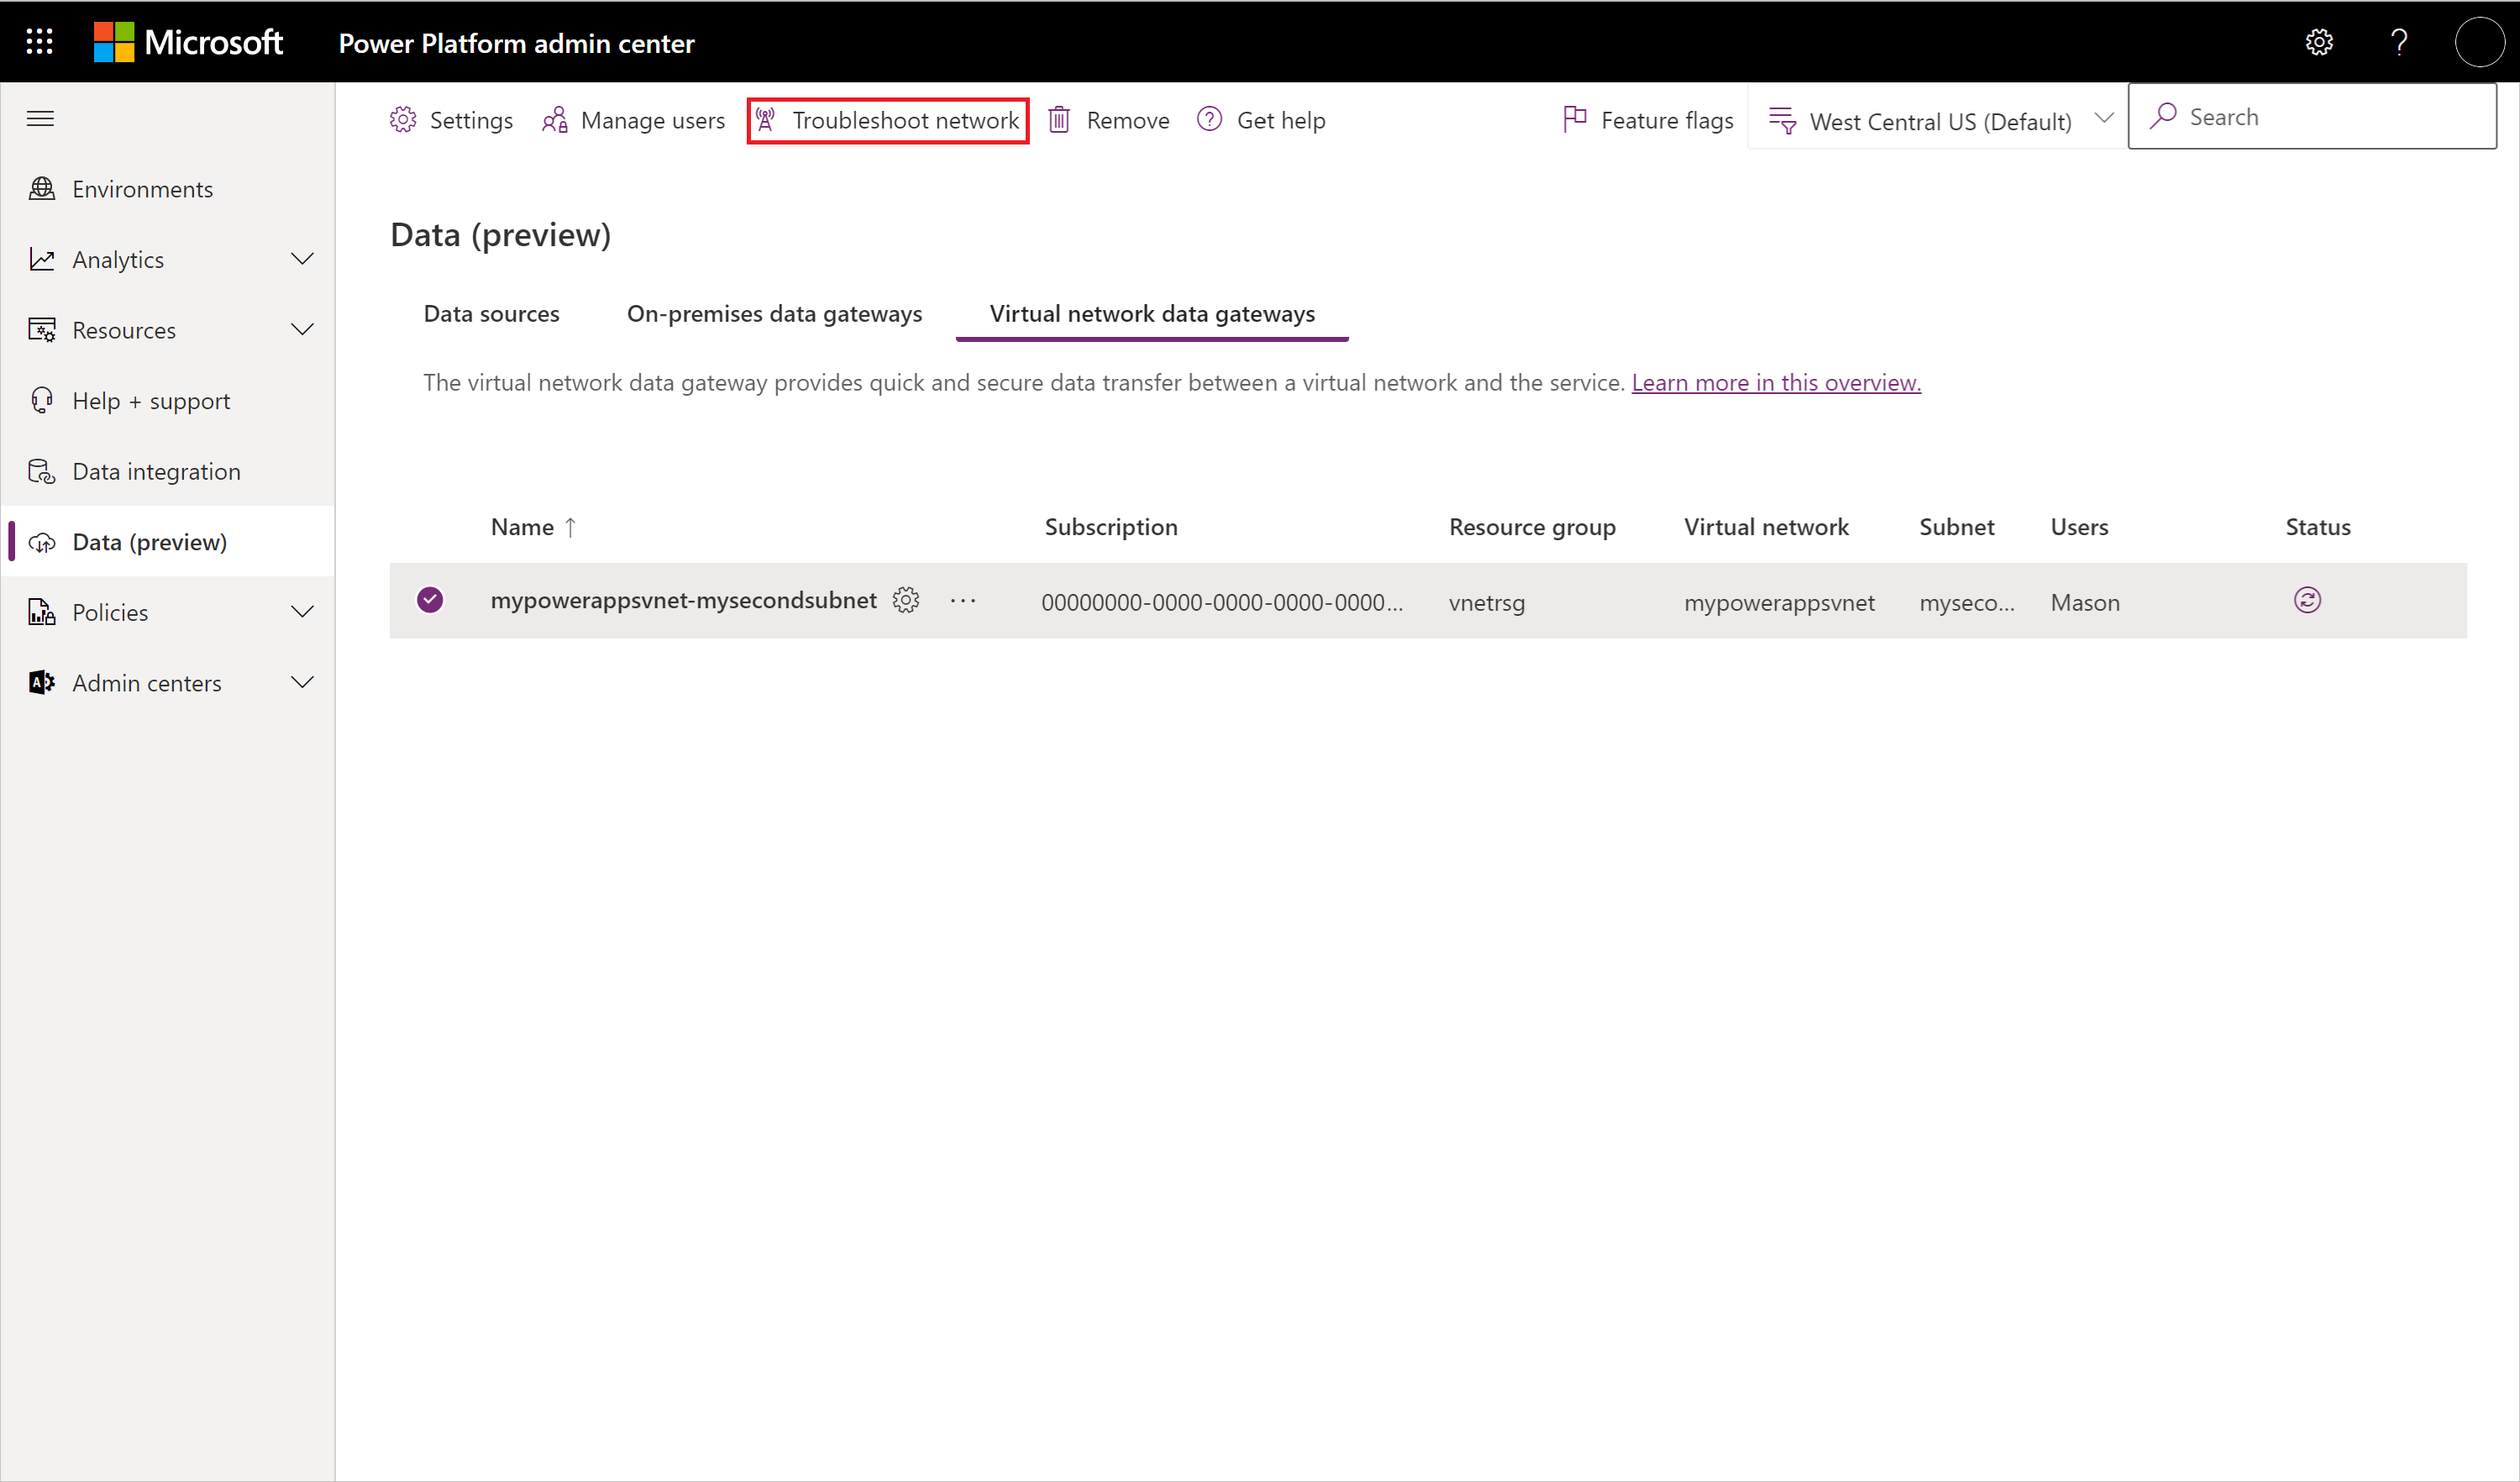The width and height of the screenshot is (2520, 1482).
Task: Click the Virtual network column header
Action: click(x=1766, y=527)
